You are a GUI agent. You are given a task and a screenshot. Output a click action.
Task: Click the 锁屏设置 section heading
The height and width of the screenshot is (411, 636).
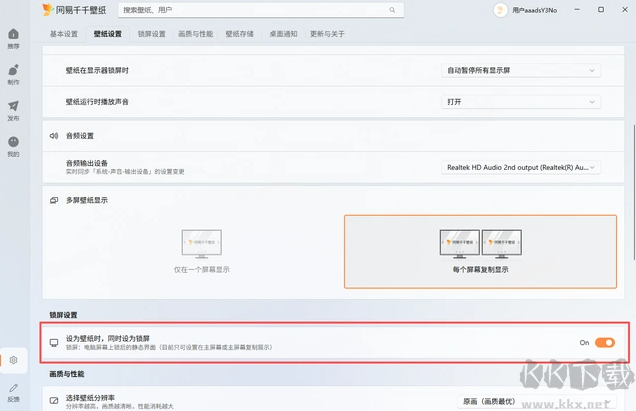click(x=63, y=315)
